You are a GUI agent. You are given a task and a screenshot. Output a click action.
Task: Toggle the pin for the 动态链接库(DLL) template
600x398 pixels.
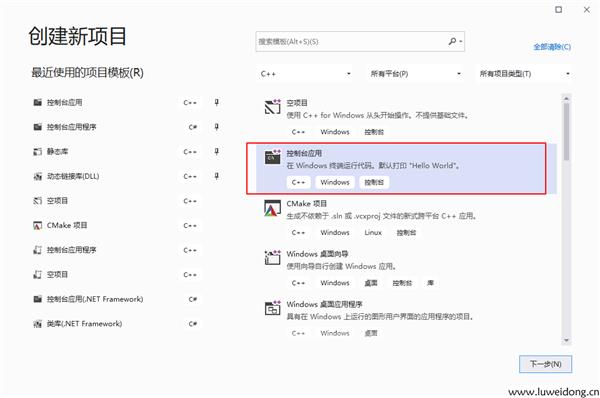click(217, 176)
